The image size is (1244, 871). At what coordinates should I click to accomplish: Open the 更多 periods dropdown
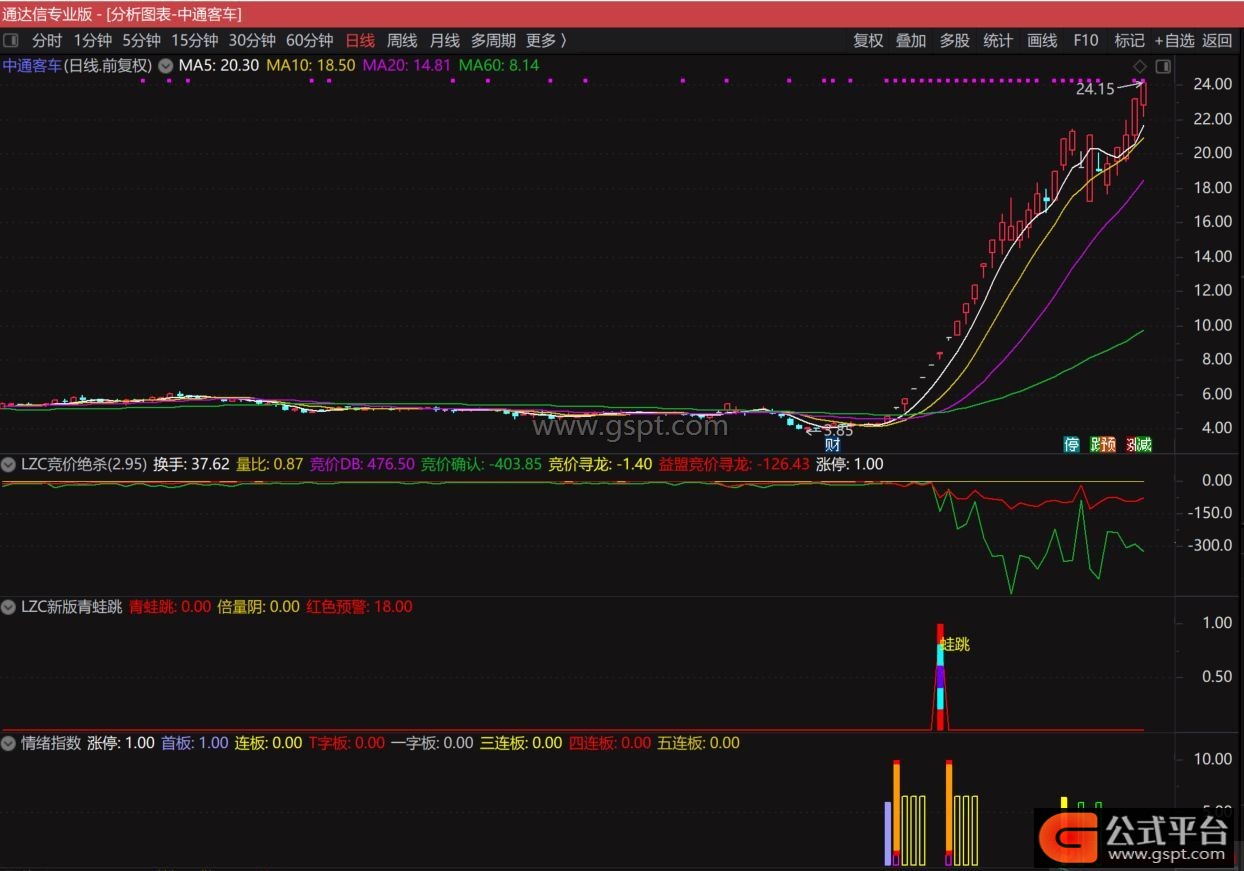point(546,41)
